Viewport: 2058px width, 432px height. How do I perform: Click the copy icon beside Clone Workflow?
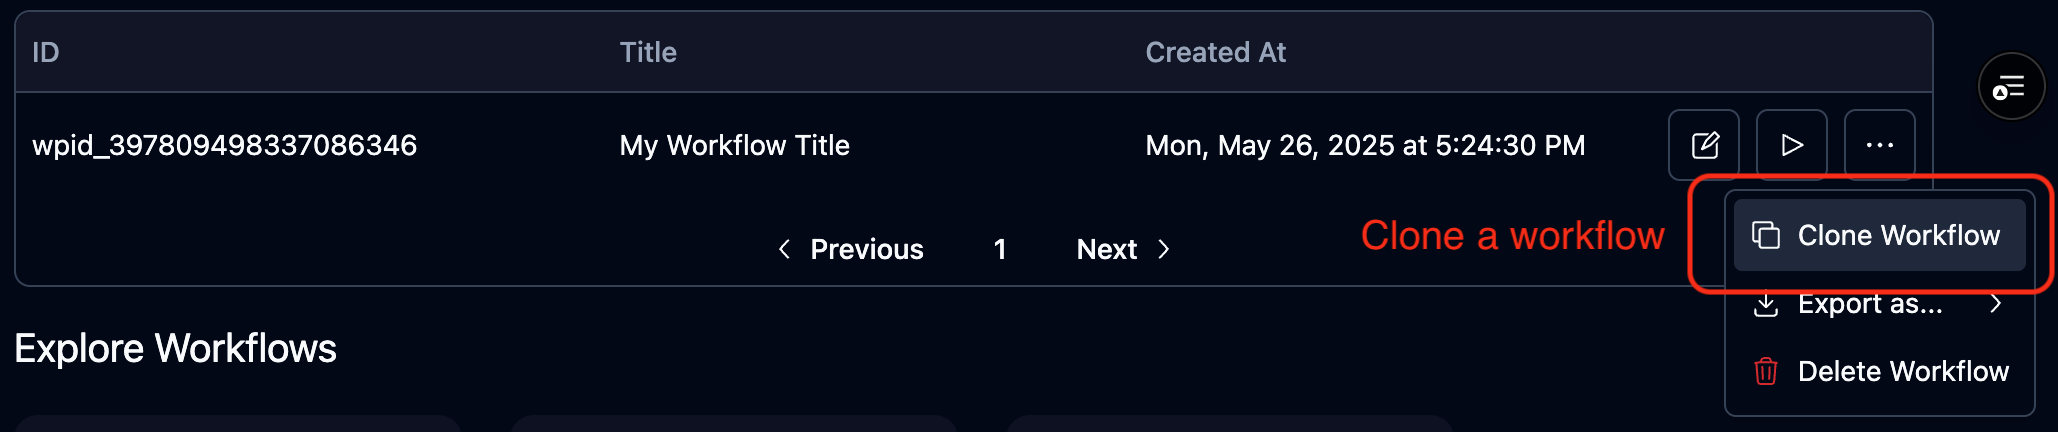(1766, 235)
